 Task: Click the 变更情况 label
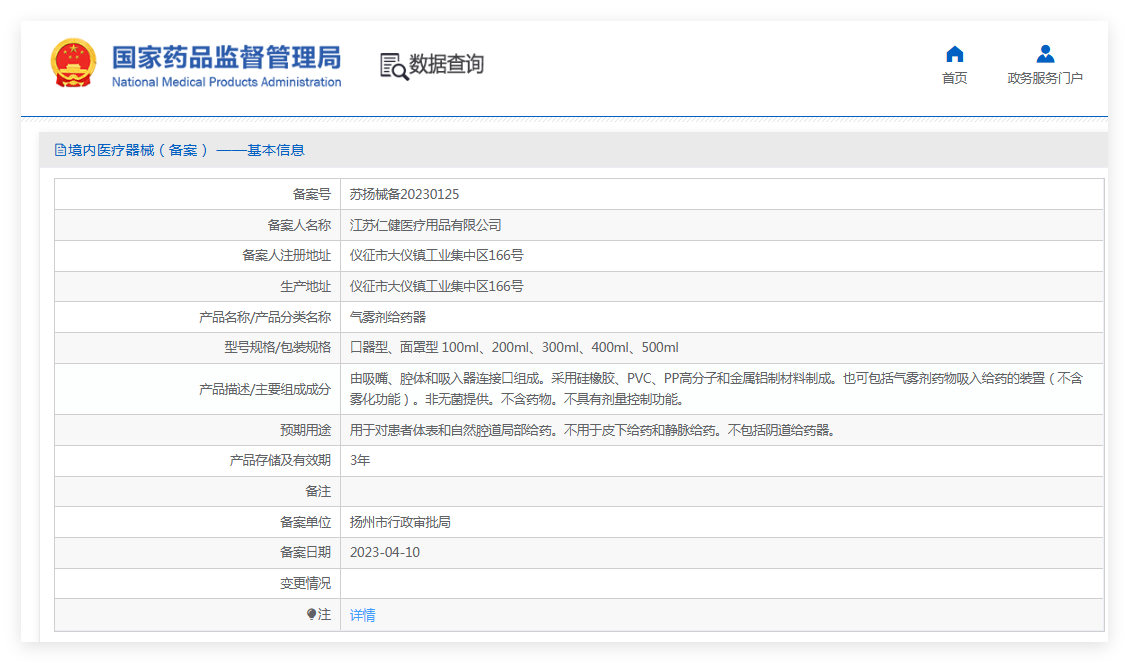click(305, 584)
